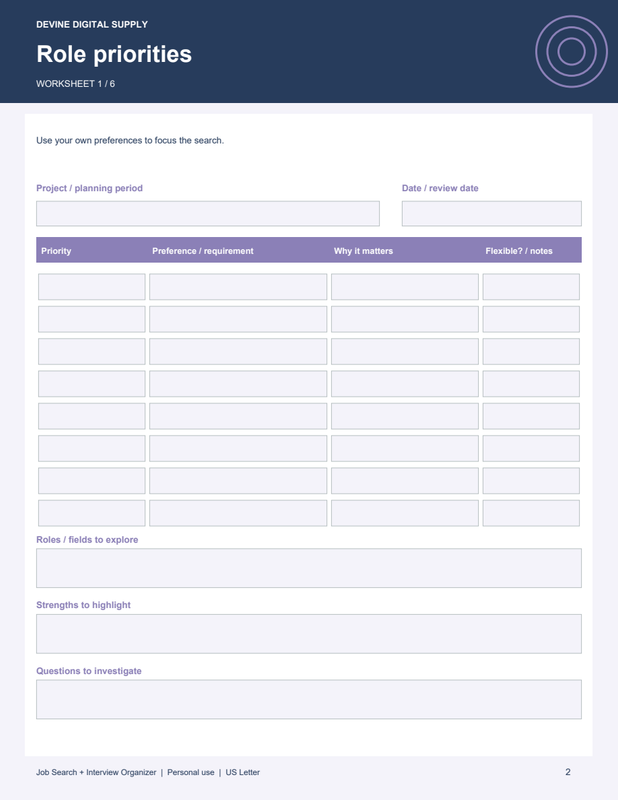The height and width of the screenshot is (800, 618).
Task: Click the Flexible? / notes column header
Action: tap(519, 251)
